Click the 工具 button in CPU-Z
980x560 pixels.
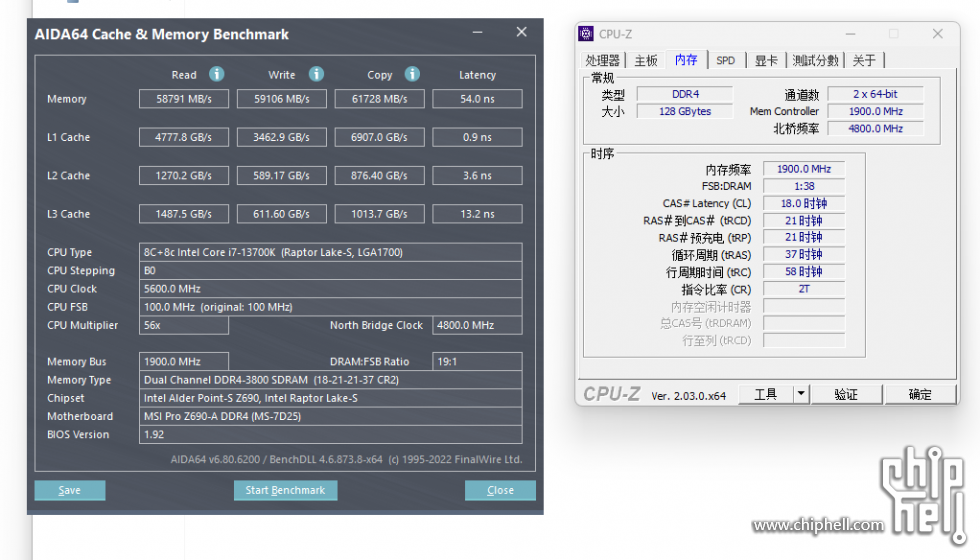pos(766,394)
